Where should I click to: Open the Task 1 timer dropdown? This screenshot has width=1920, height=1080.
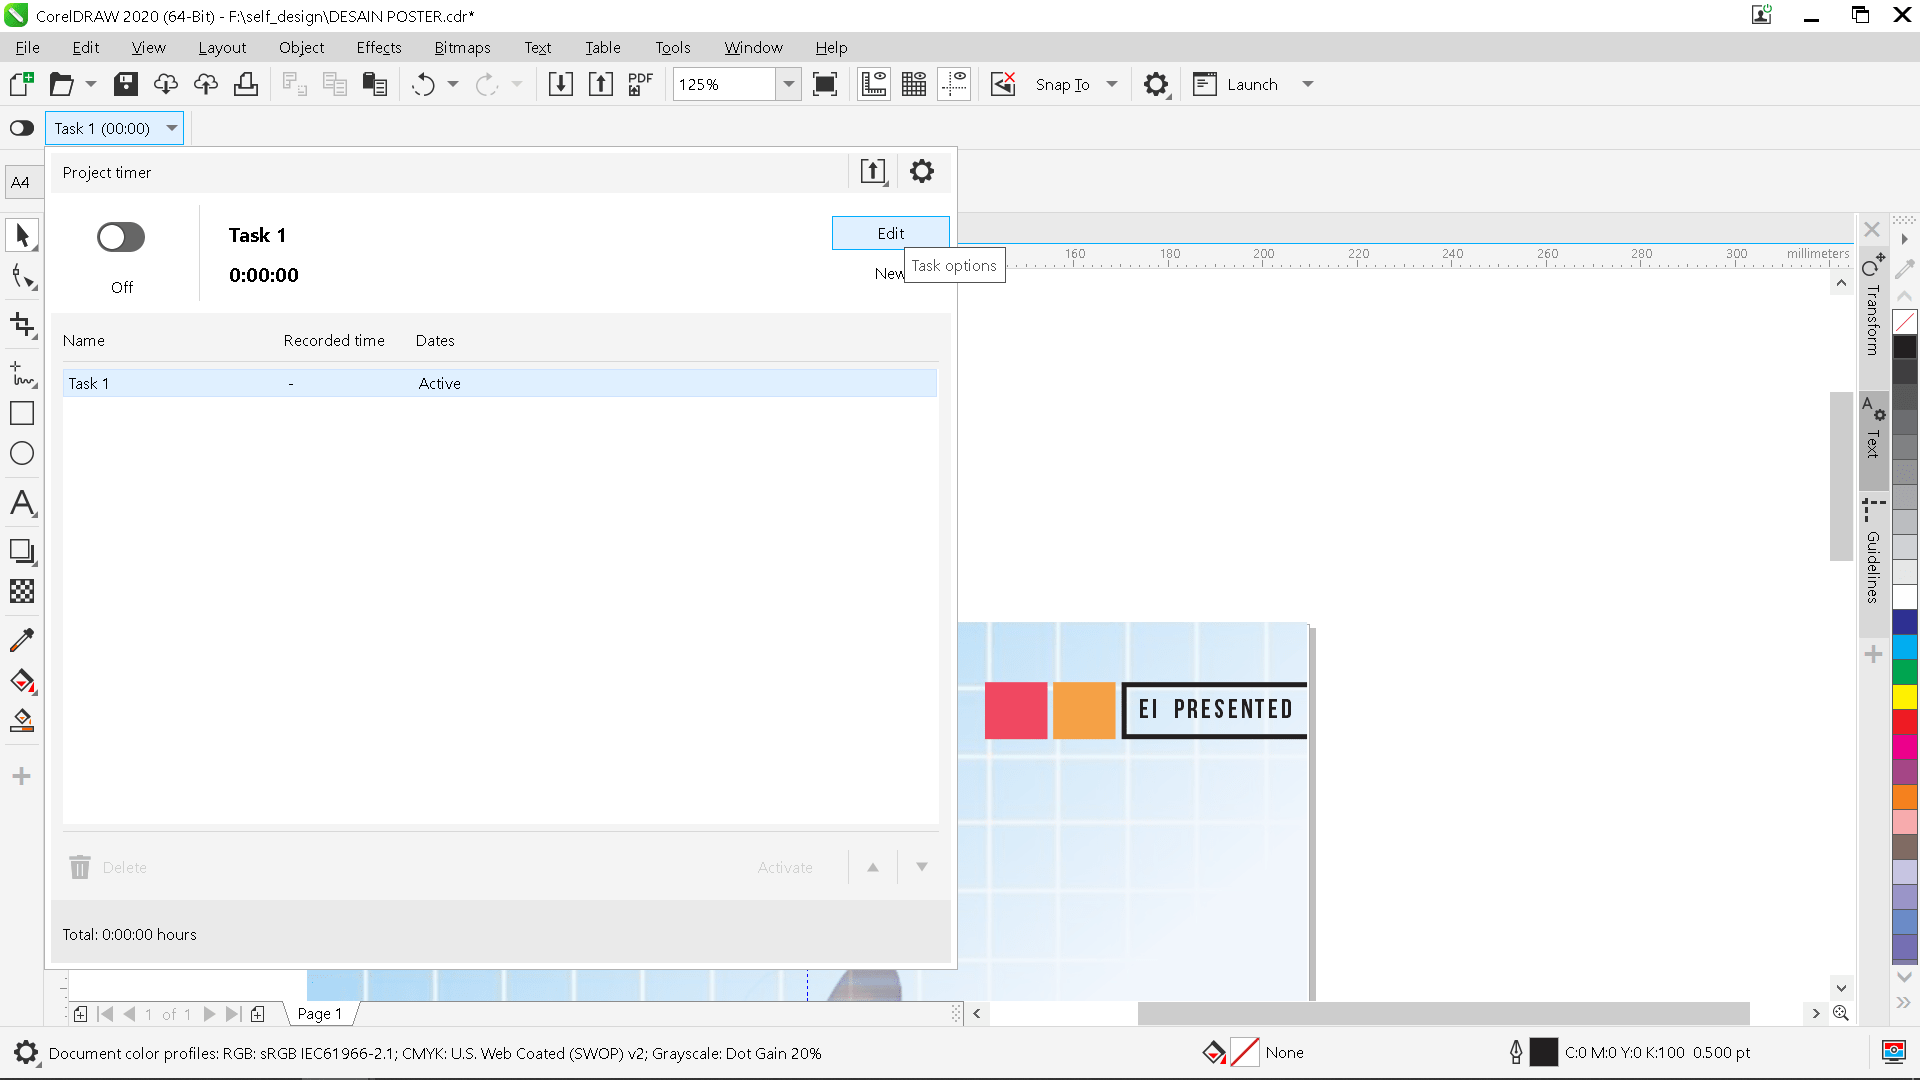170,128
